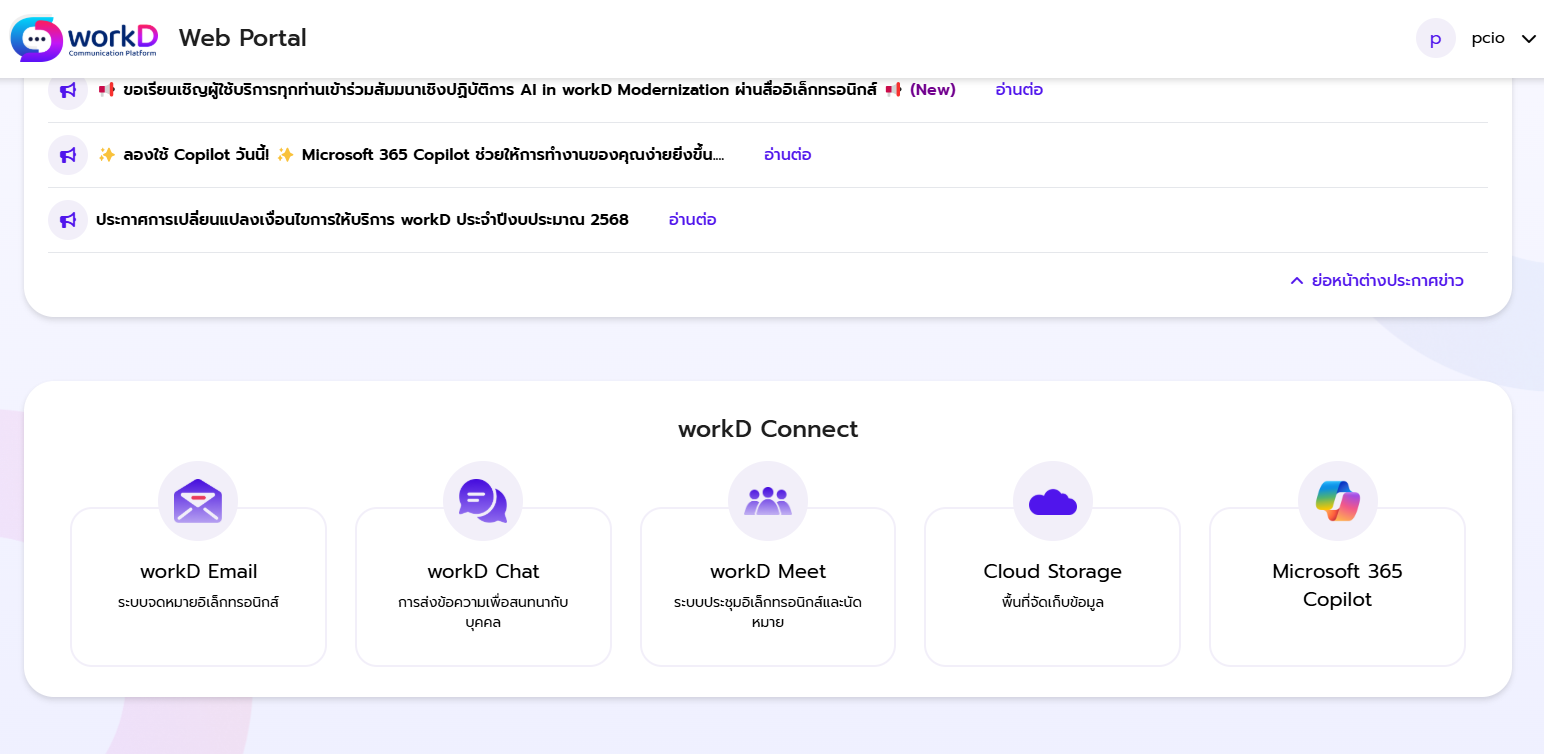
Task: Click the pcio username text
Action: point(1487,39)
